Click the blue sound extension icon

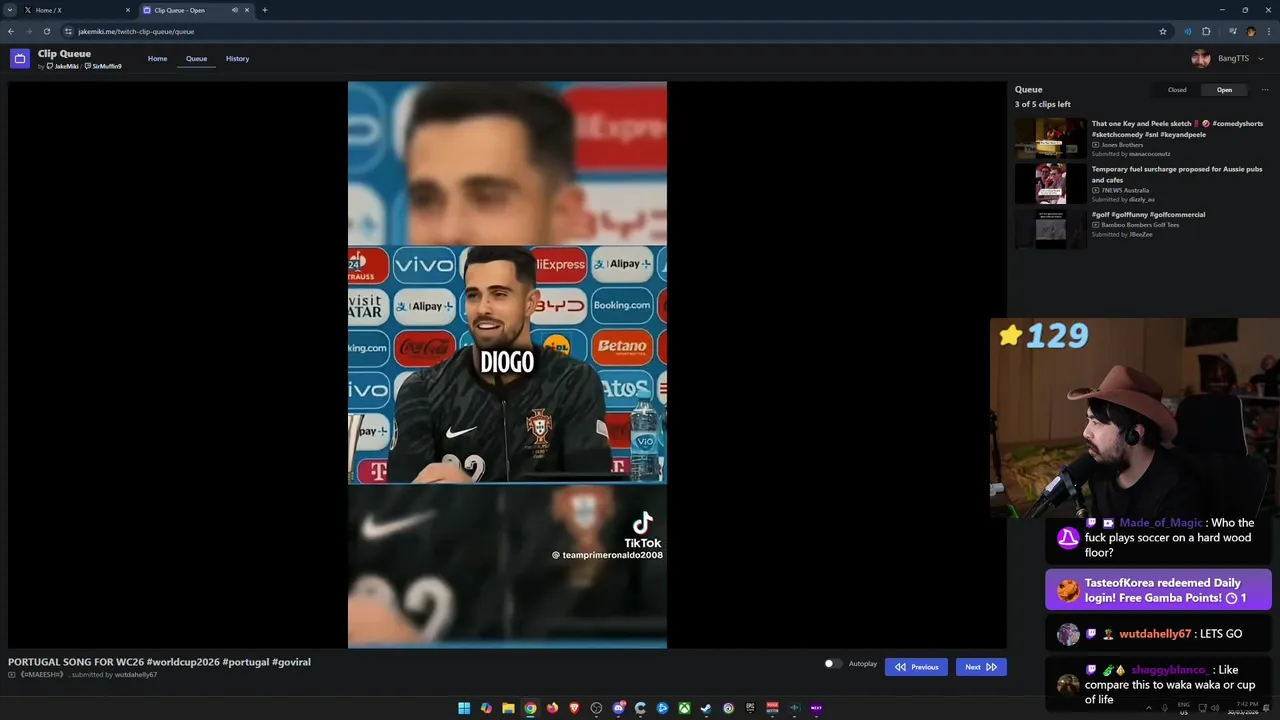[x=1188, y=31]
